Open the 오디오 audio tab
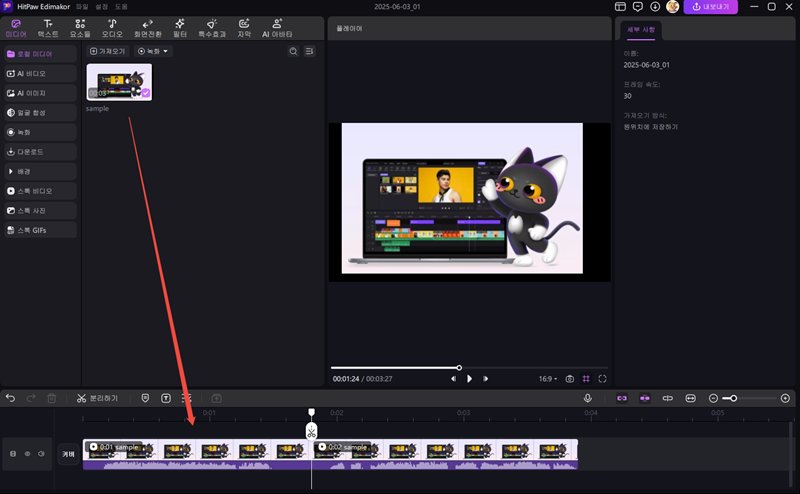The height and width of the screenshot is (494, 800). click(x=112, y=29)
